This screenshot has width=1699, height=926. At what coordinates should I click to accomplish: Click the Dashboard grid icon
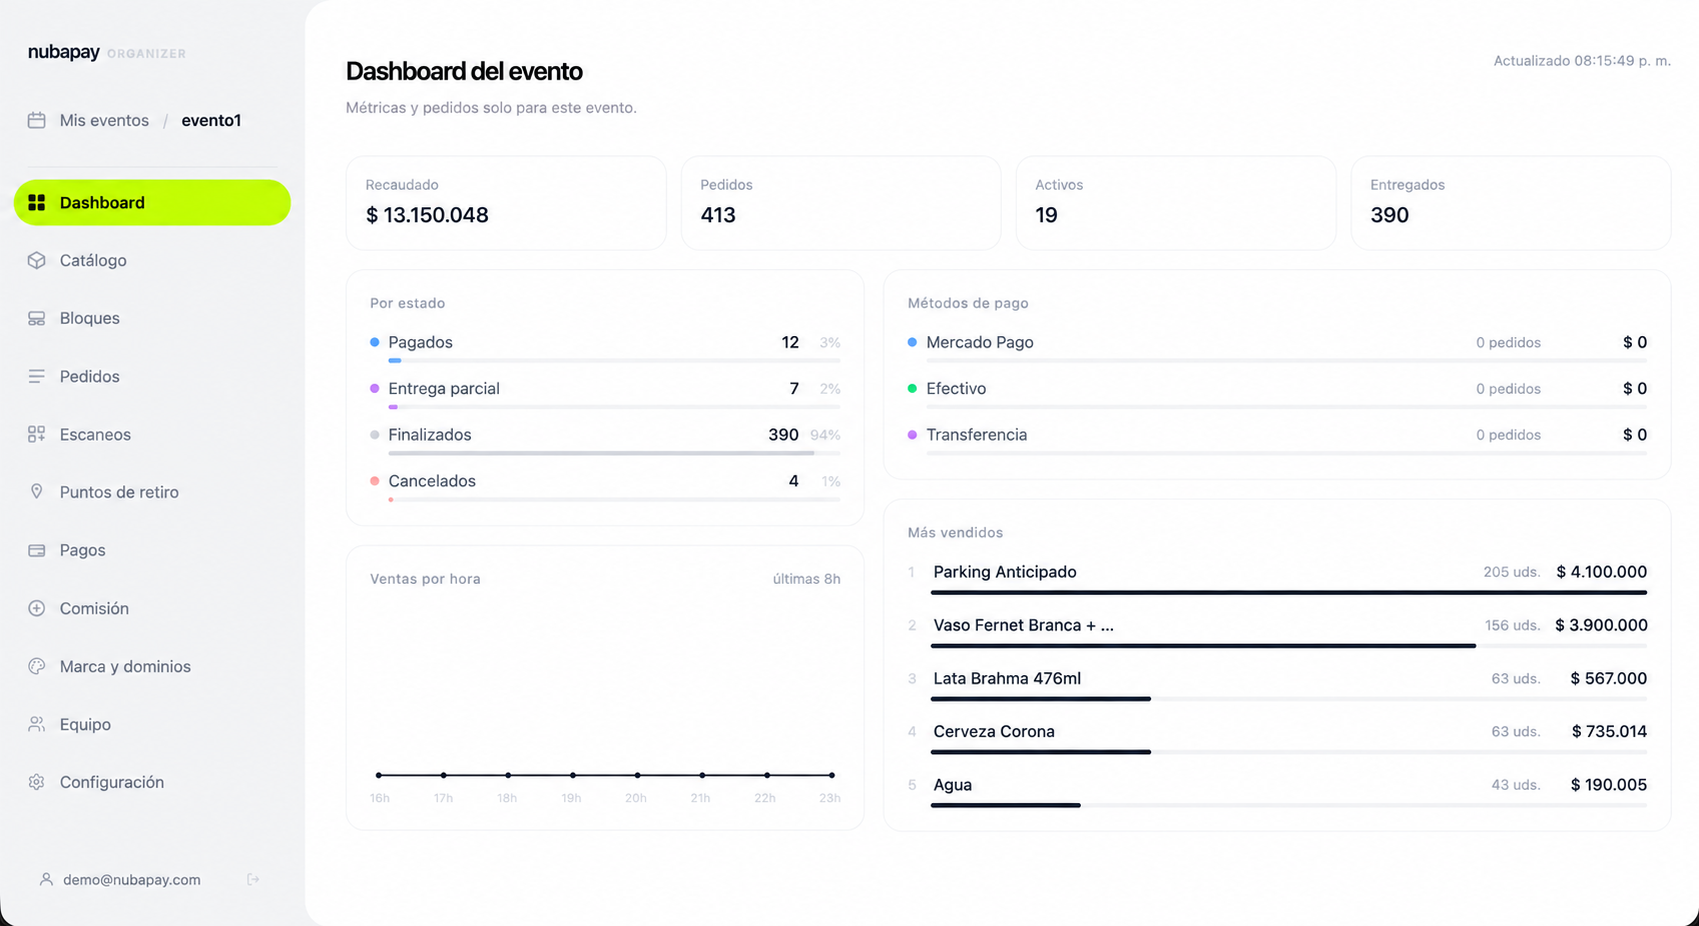37,203
